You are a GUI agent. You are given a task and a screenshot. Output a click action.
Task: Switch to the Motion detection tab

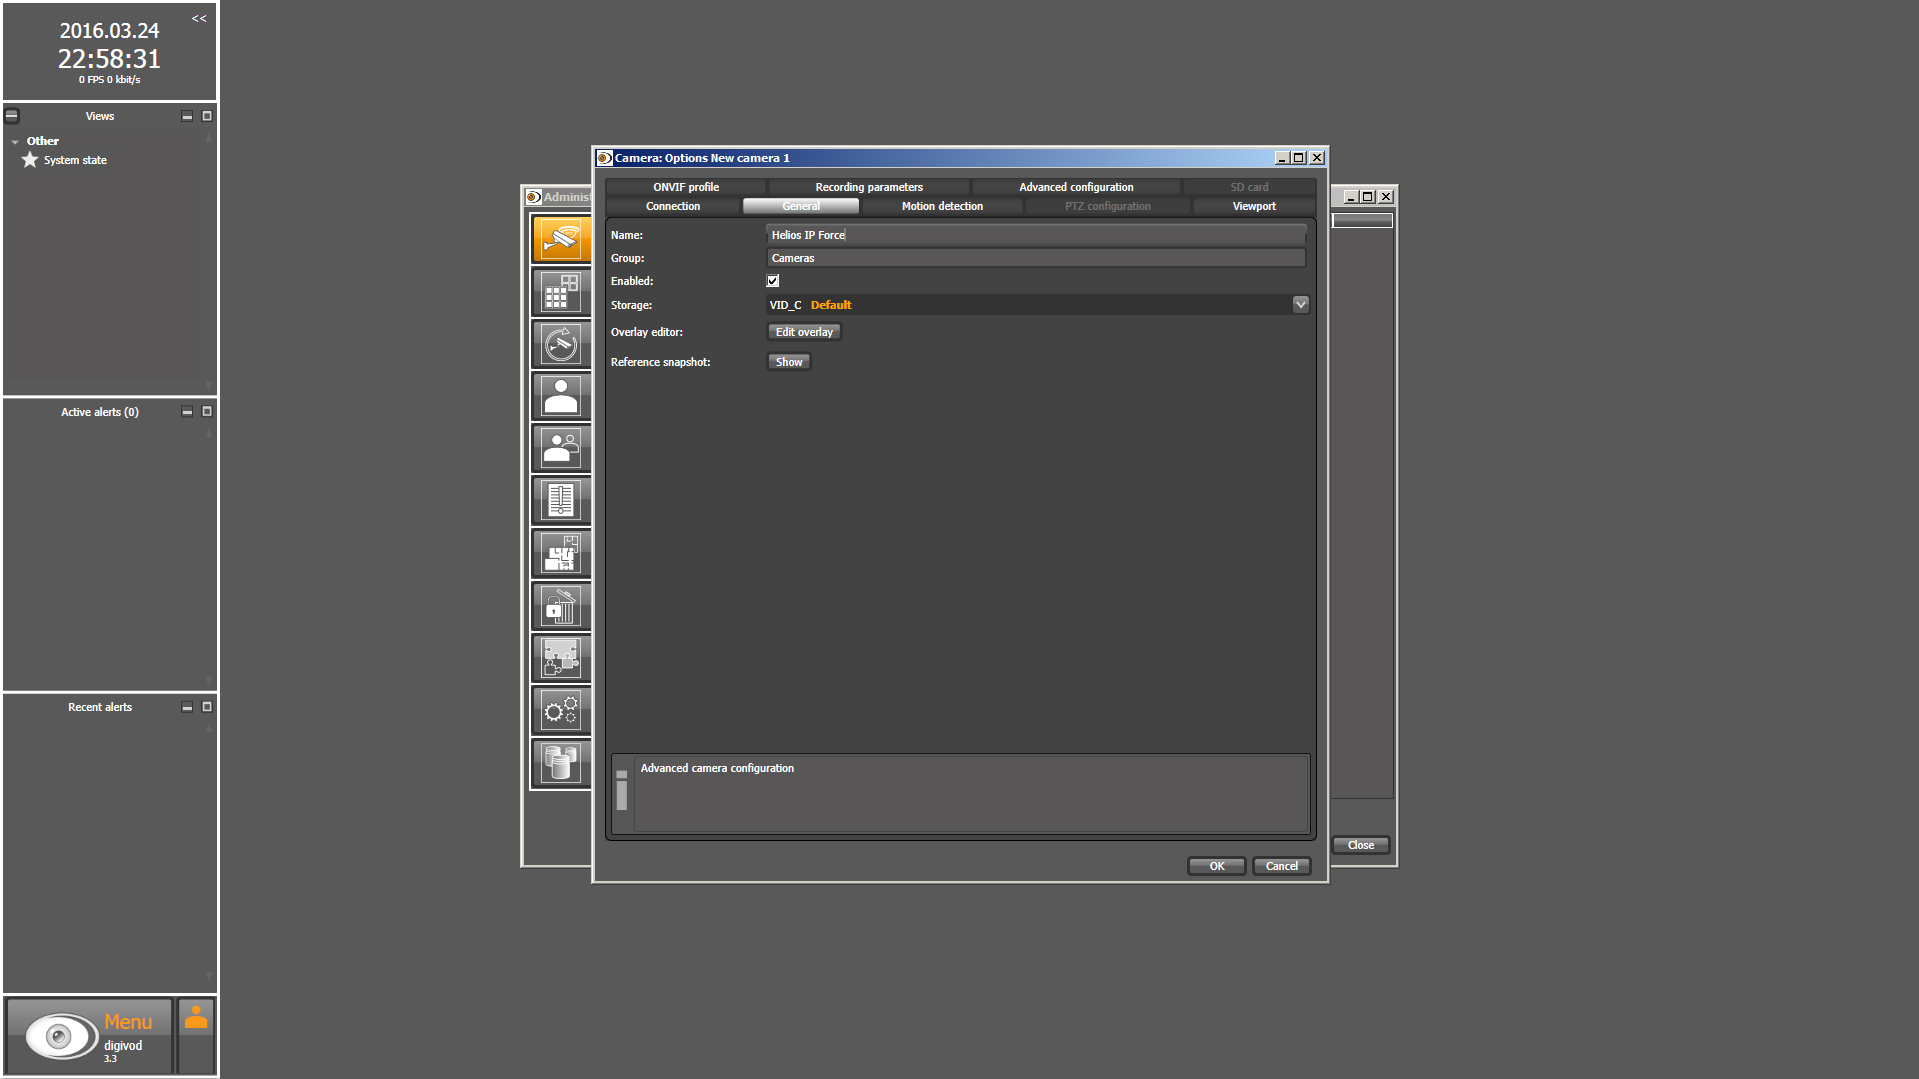coord(941,206)
